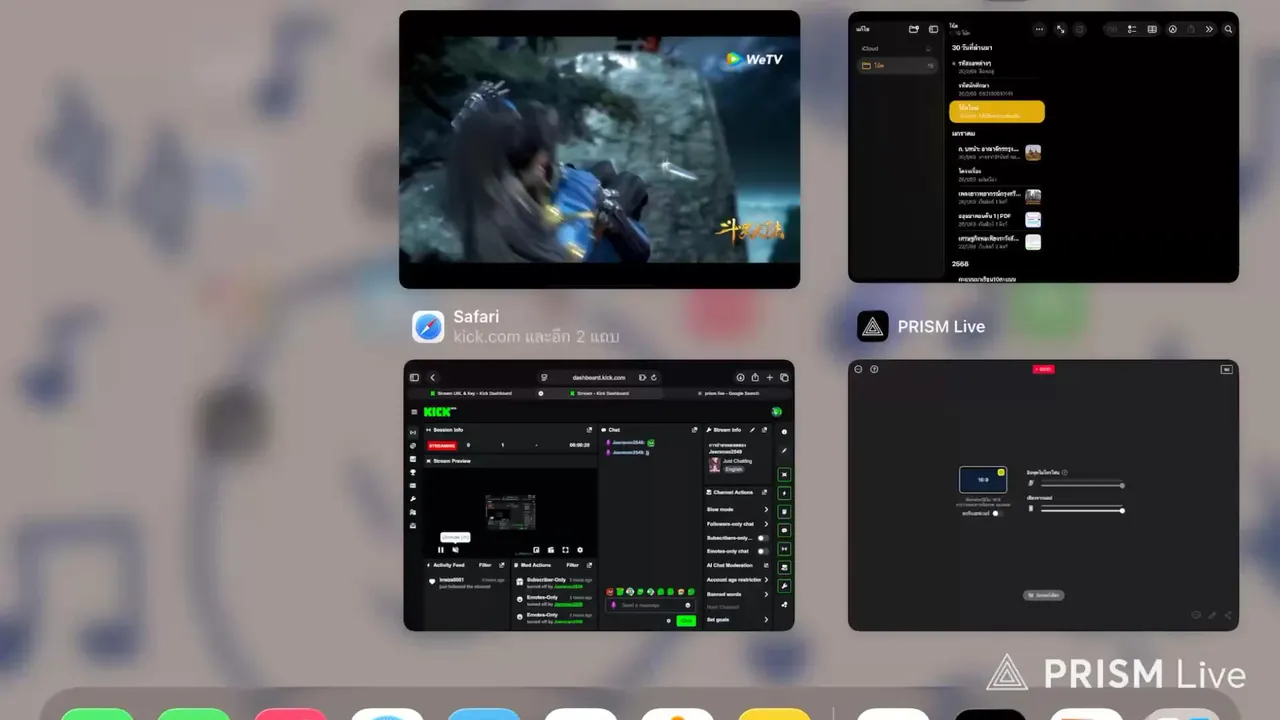Open Safari tab overview icon
Image resolution: width=1280 pixels, height=720 pixels.
click(x=784, y=377)
